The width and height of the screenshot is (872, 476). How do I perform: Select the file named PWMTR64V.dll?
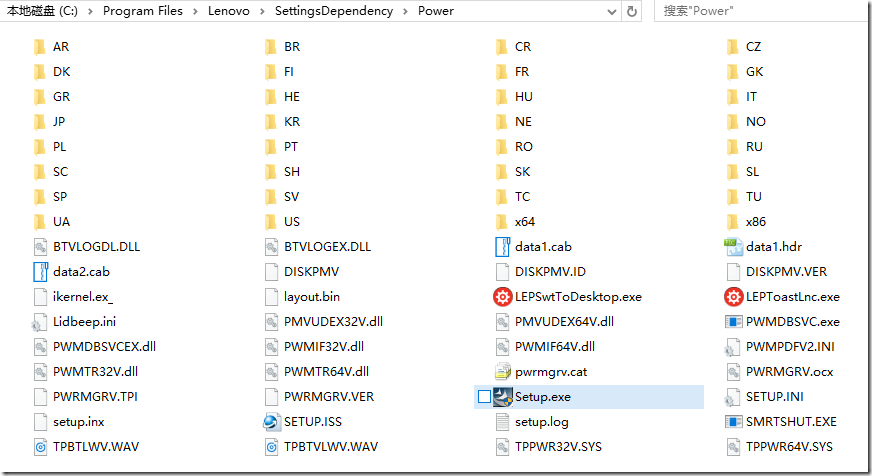[326, 371]
